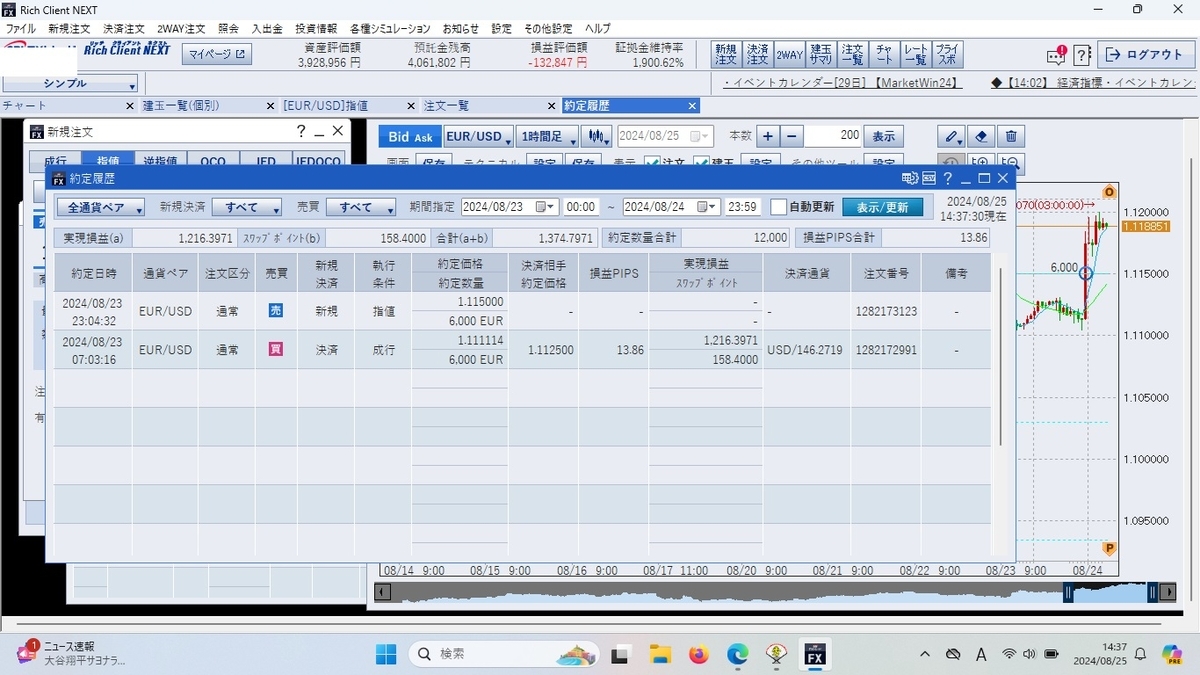Open the 各種シミュレーション menu
The height and width of the screenshot is (675, 1200).
pos(390,29)
